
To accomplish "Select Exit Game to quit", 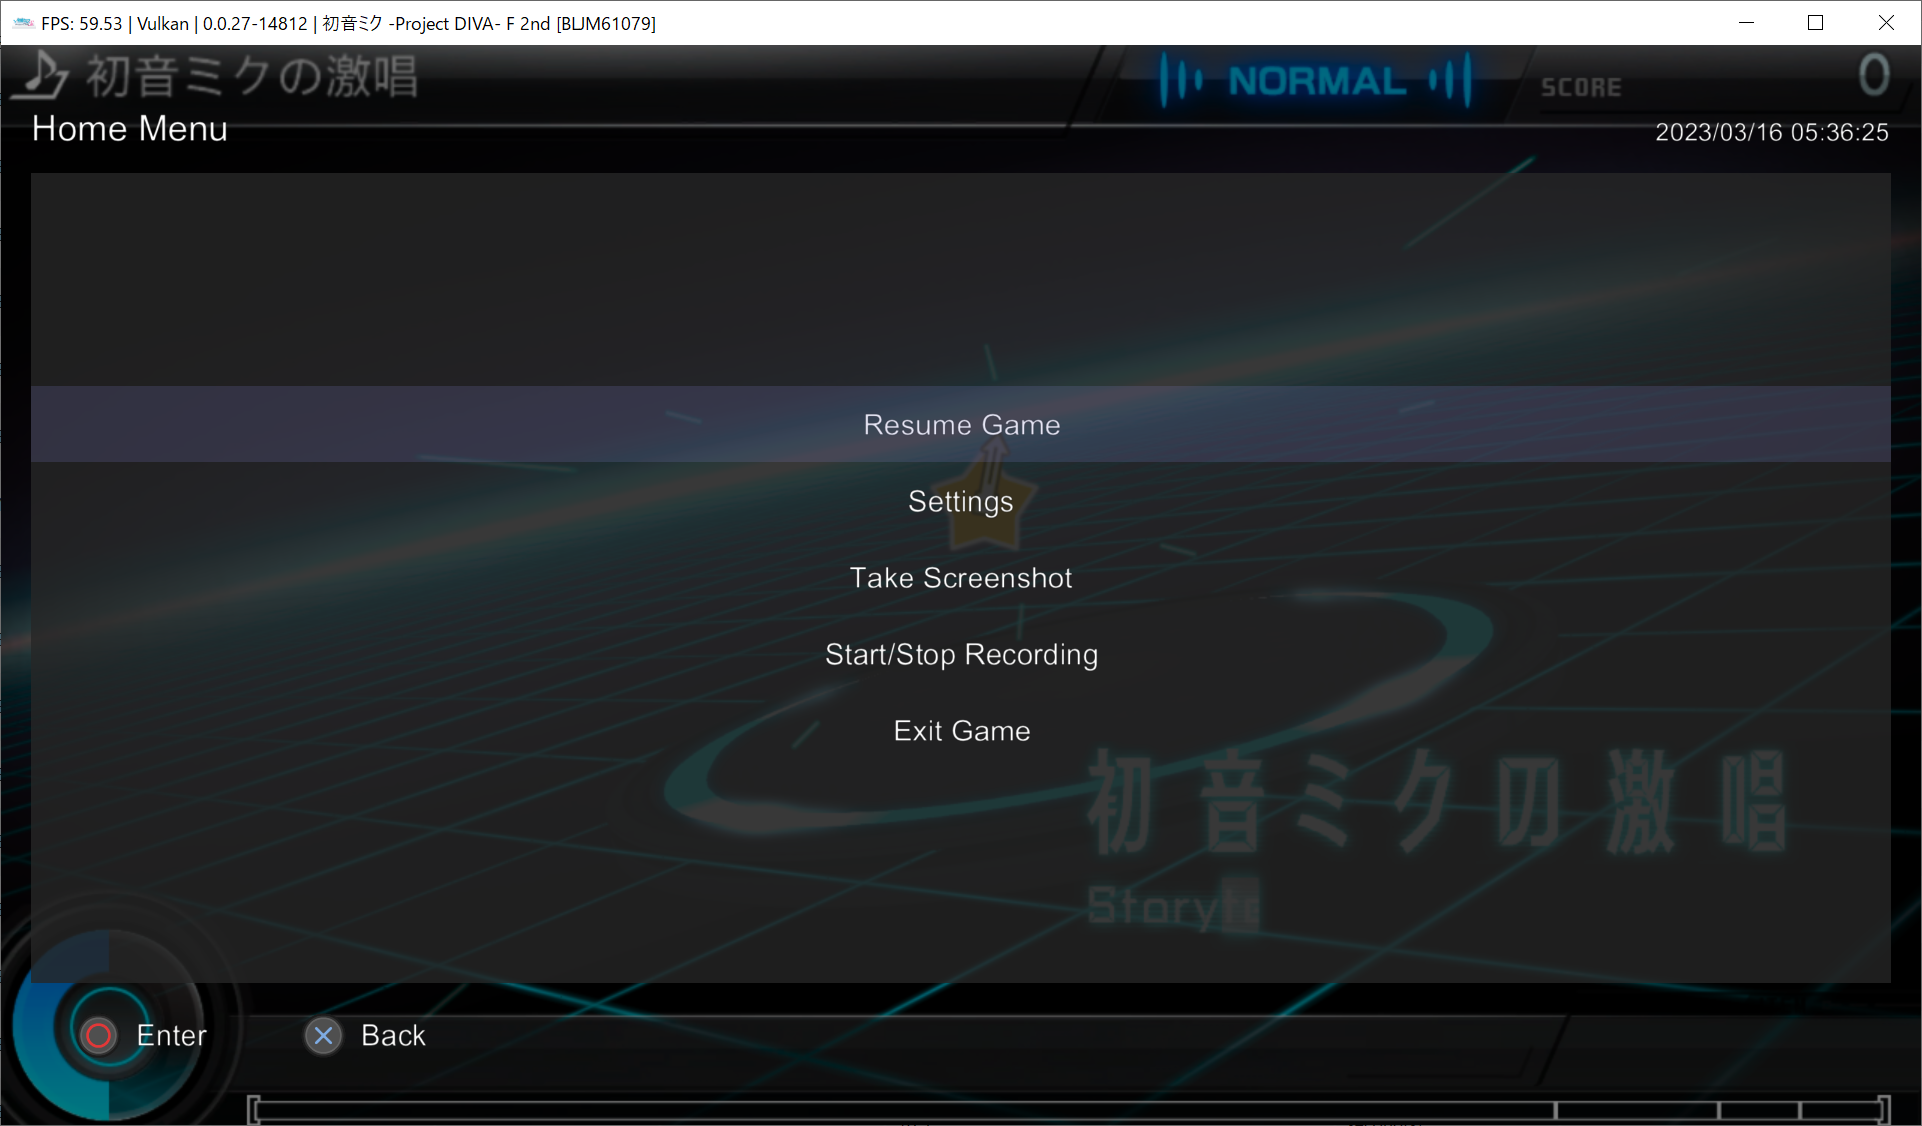I will pyautogui.click(x=961, y=731).
